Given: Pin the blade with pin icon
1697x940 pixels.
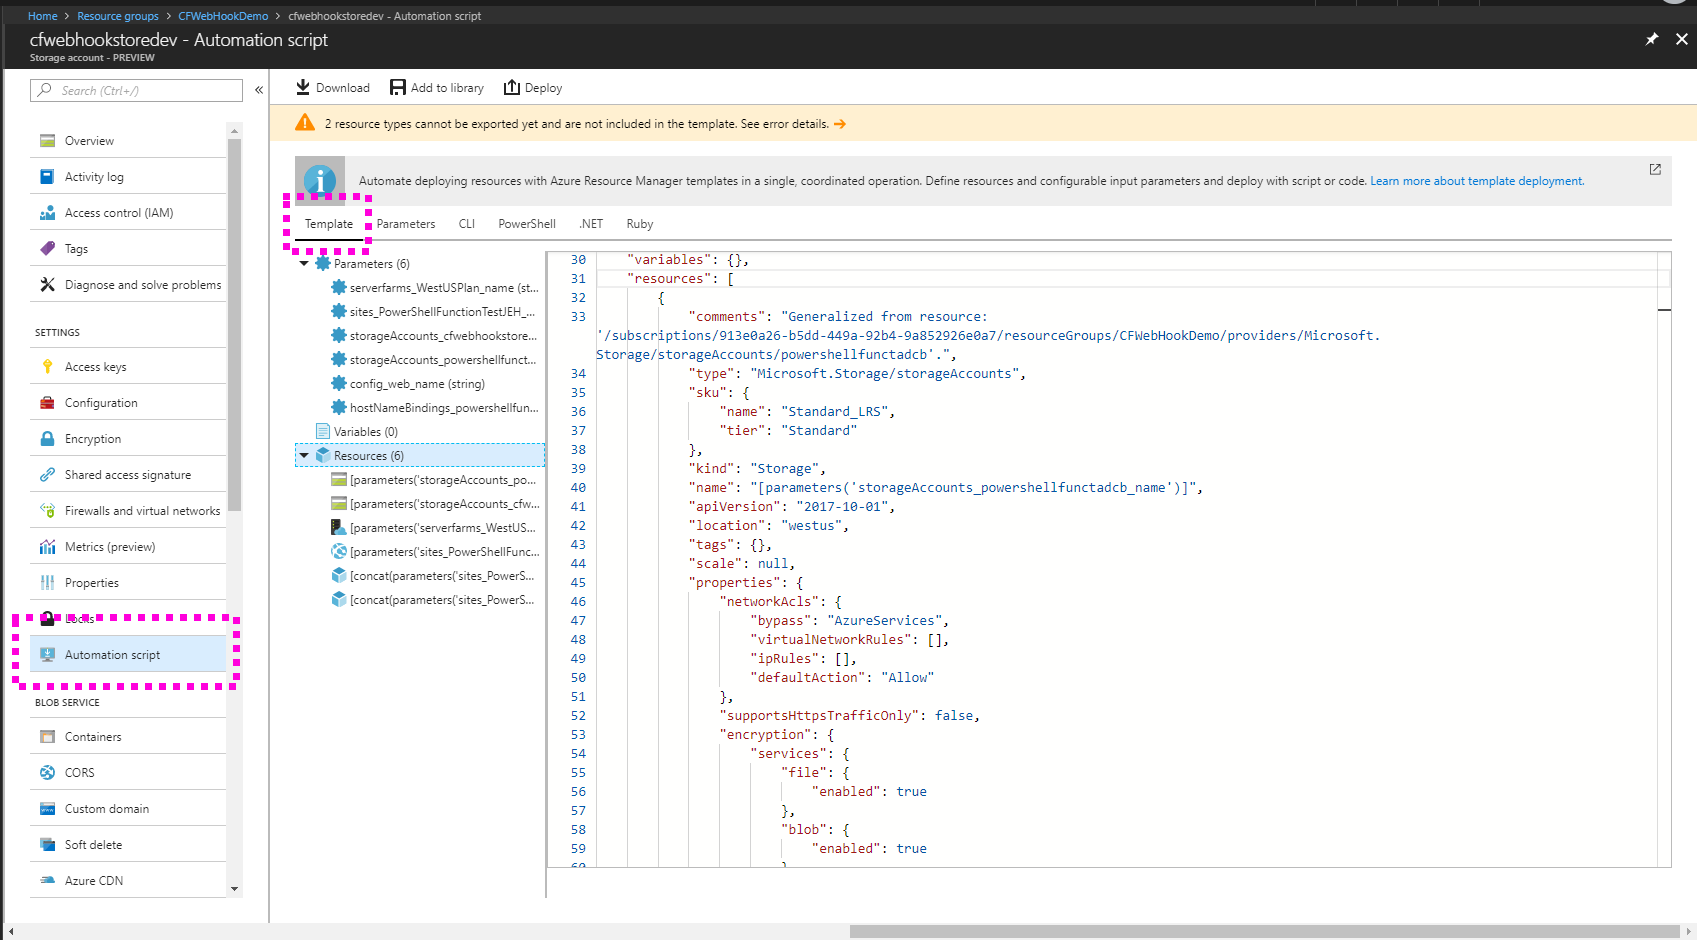Looking at the screenshot, I should (x=1652, y=39).
